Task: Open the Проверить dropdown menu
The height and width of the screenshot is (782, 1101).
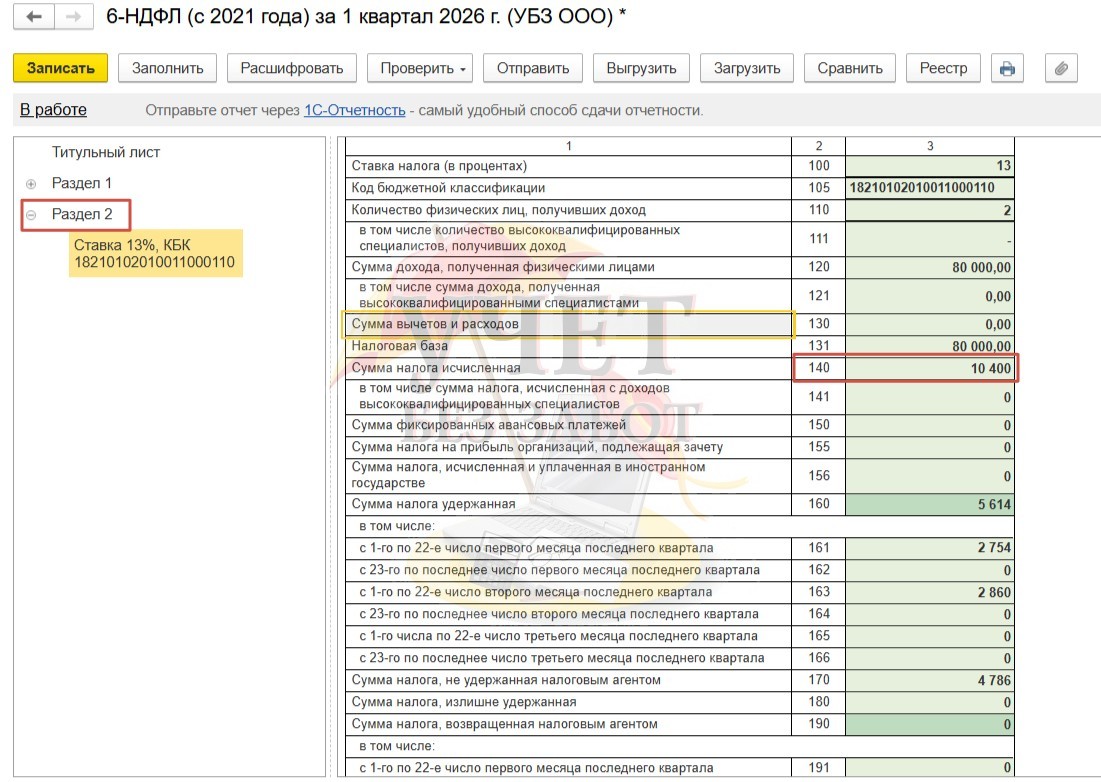Action: [424, 68]
